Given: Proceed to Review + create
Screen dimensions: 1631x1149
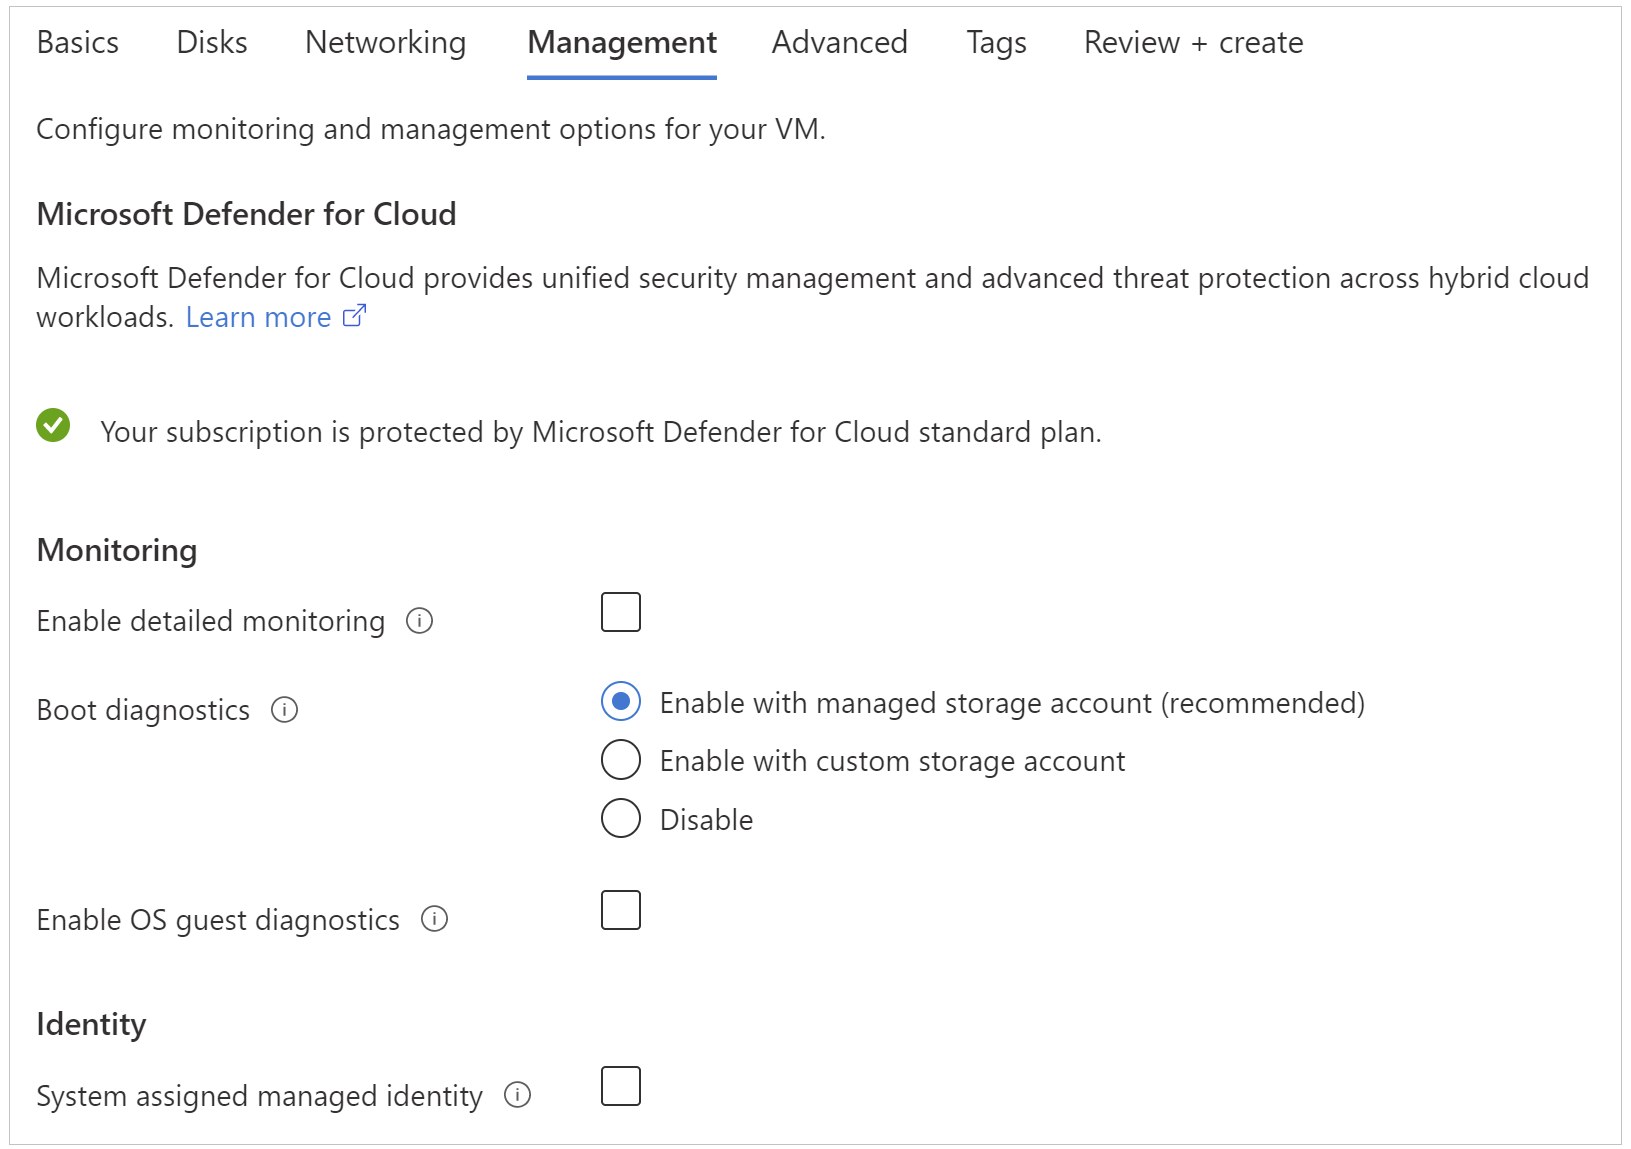Looking at the screenshot, I should point(1193,42).
